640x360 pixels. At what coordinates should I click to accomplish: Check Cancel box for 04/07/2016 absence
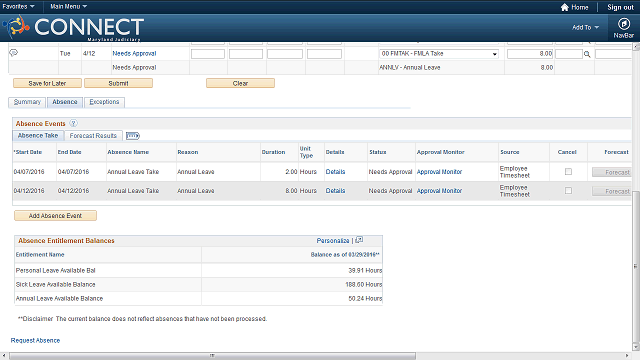568,172
